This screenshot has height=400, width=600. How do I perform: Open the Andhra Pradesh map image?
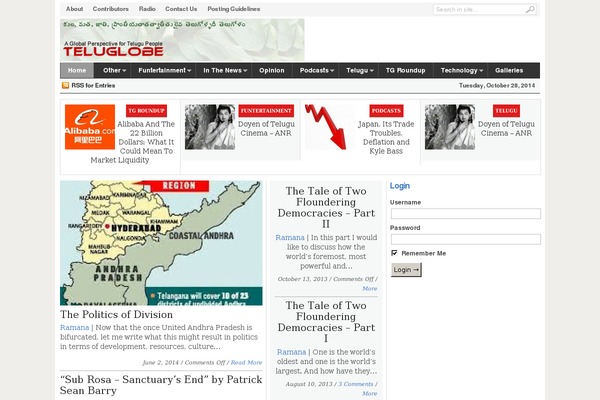tap(161, 243)
